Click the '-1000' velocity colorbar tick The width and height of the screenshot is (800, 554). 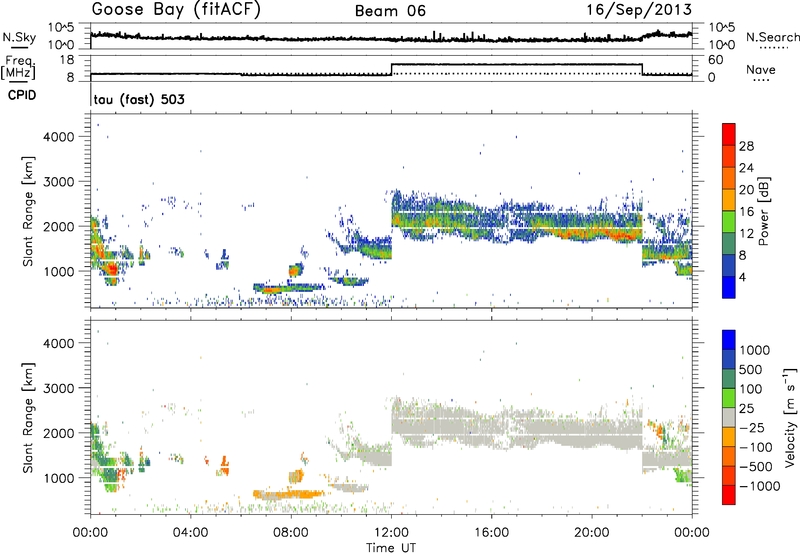pyautogui.click(x=759, y=486)
